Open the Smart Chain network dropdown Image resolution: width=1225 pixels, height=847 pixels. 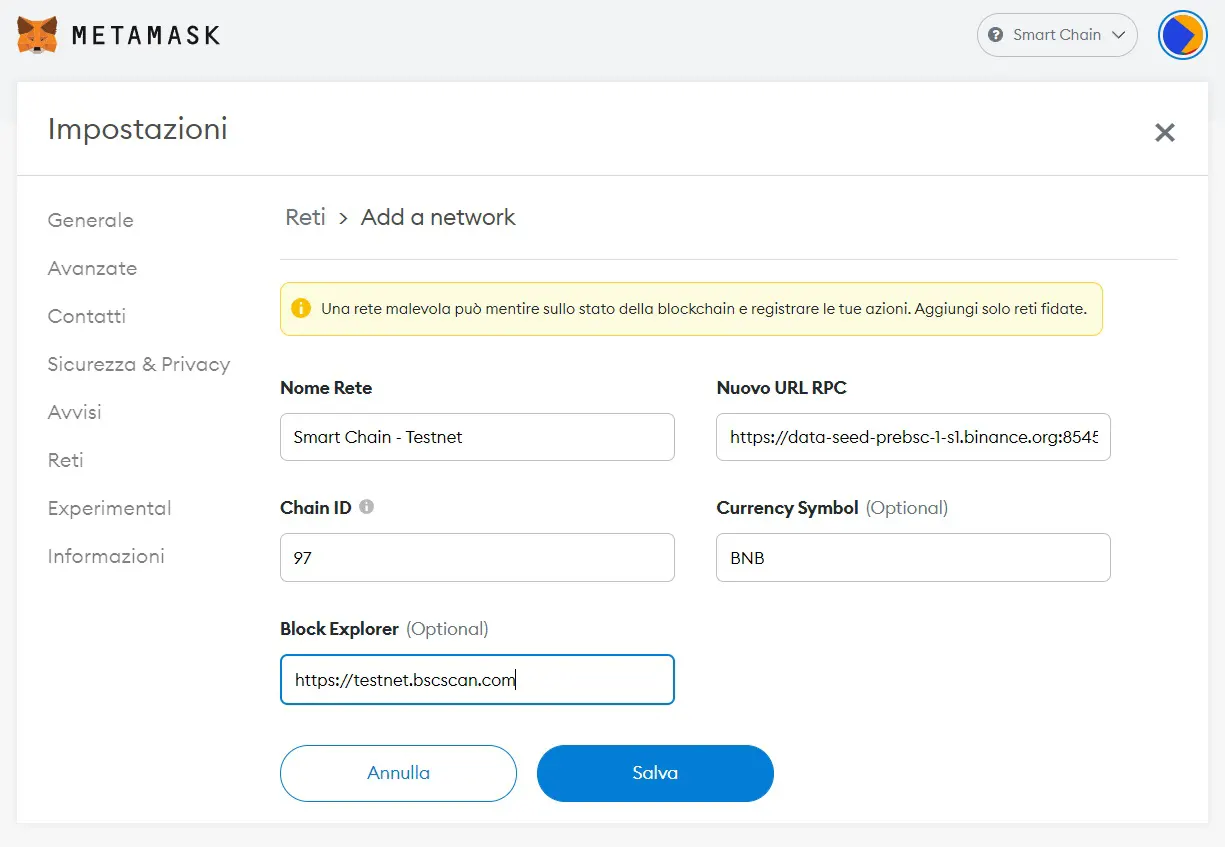click(x=1057, y=35)
